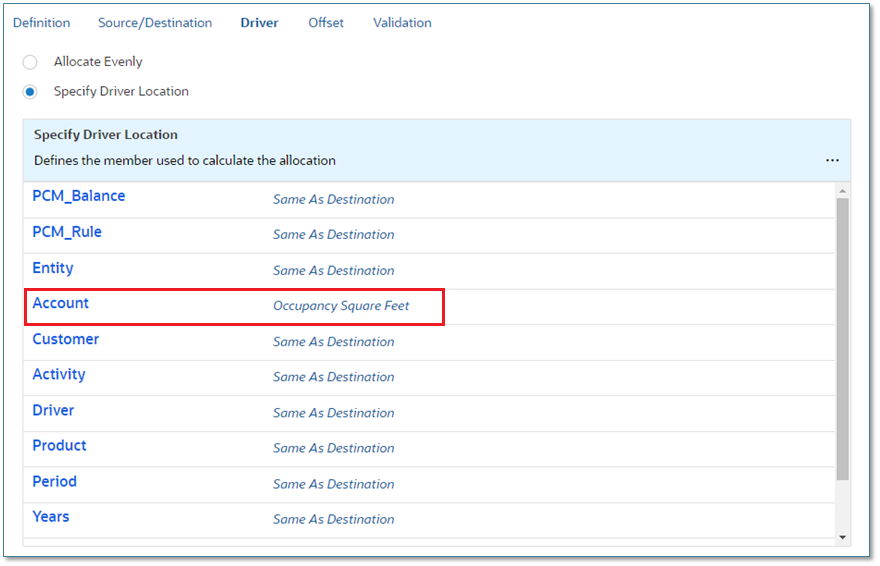880x566 pixels.
Task: Click the Driver dimension row link
Action: [53, 410]
